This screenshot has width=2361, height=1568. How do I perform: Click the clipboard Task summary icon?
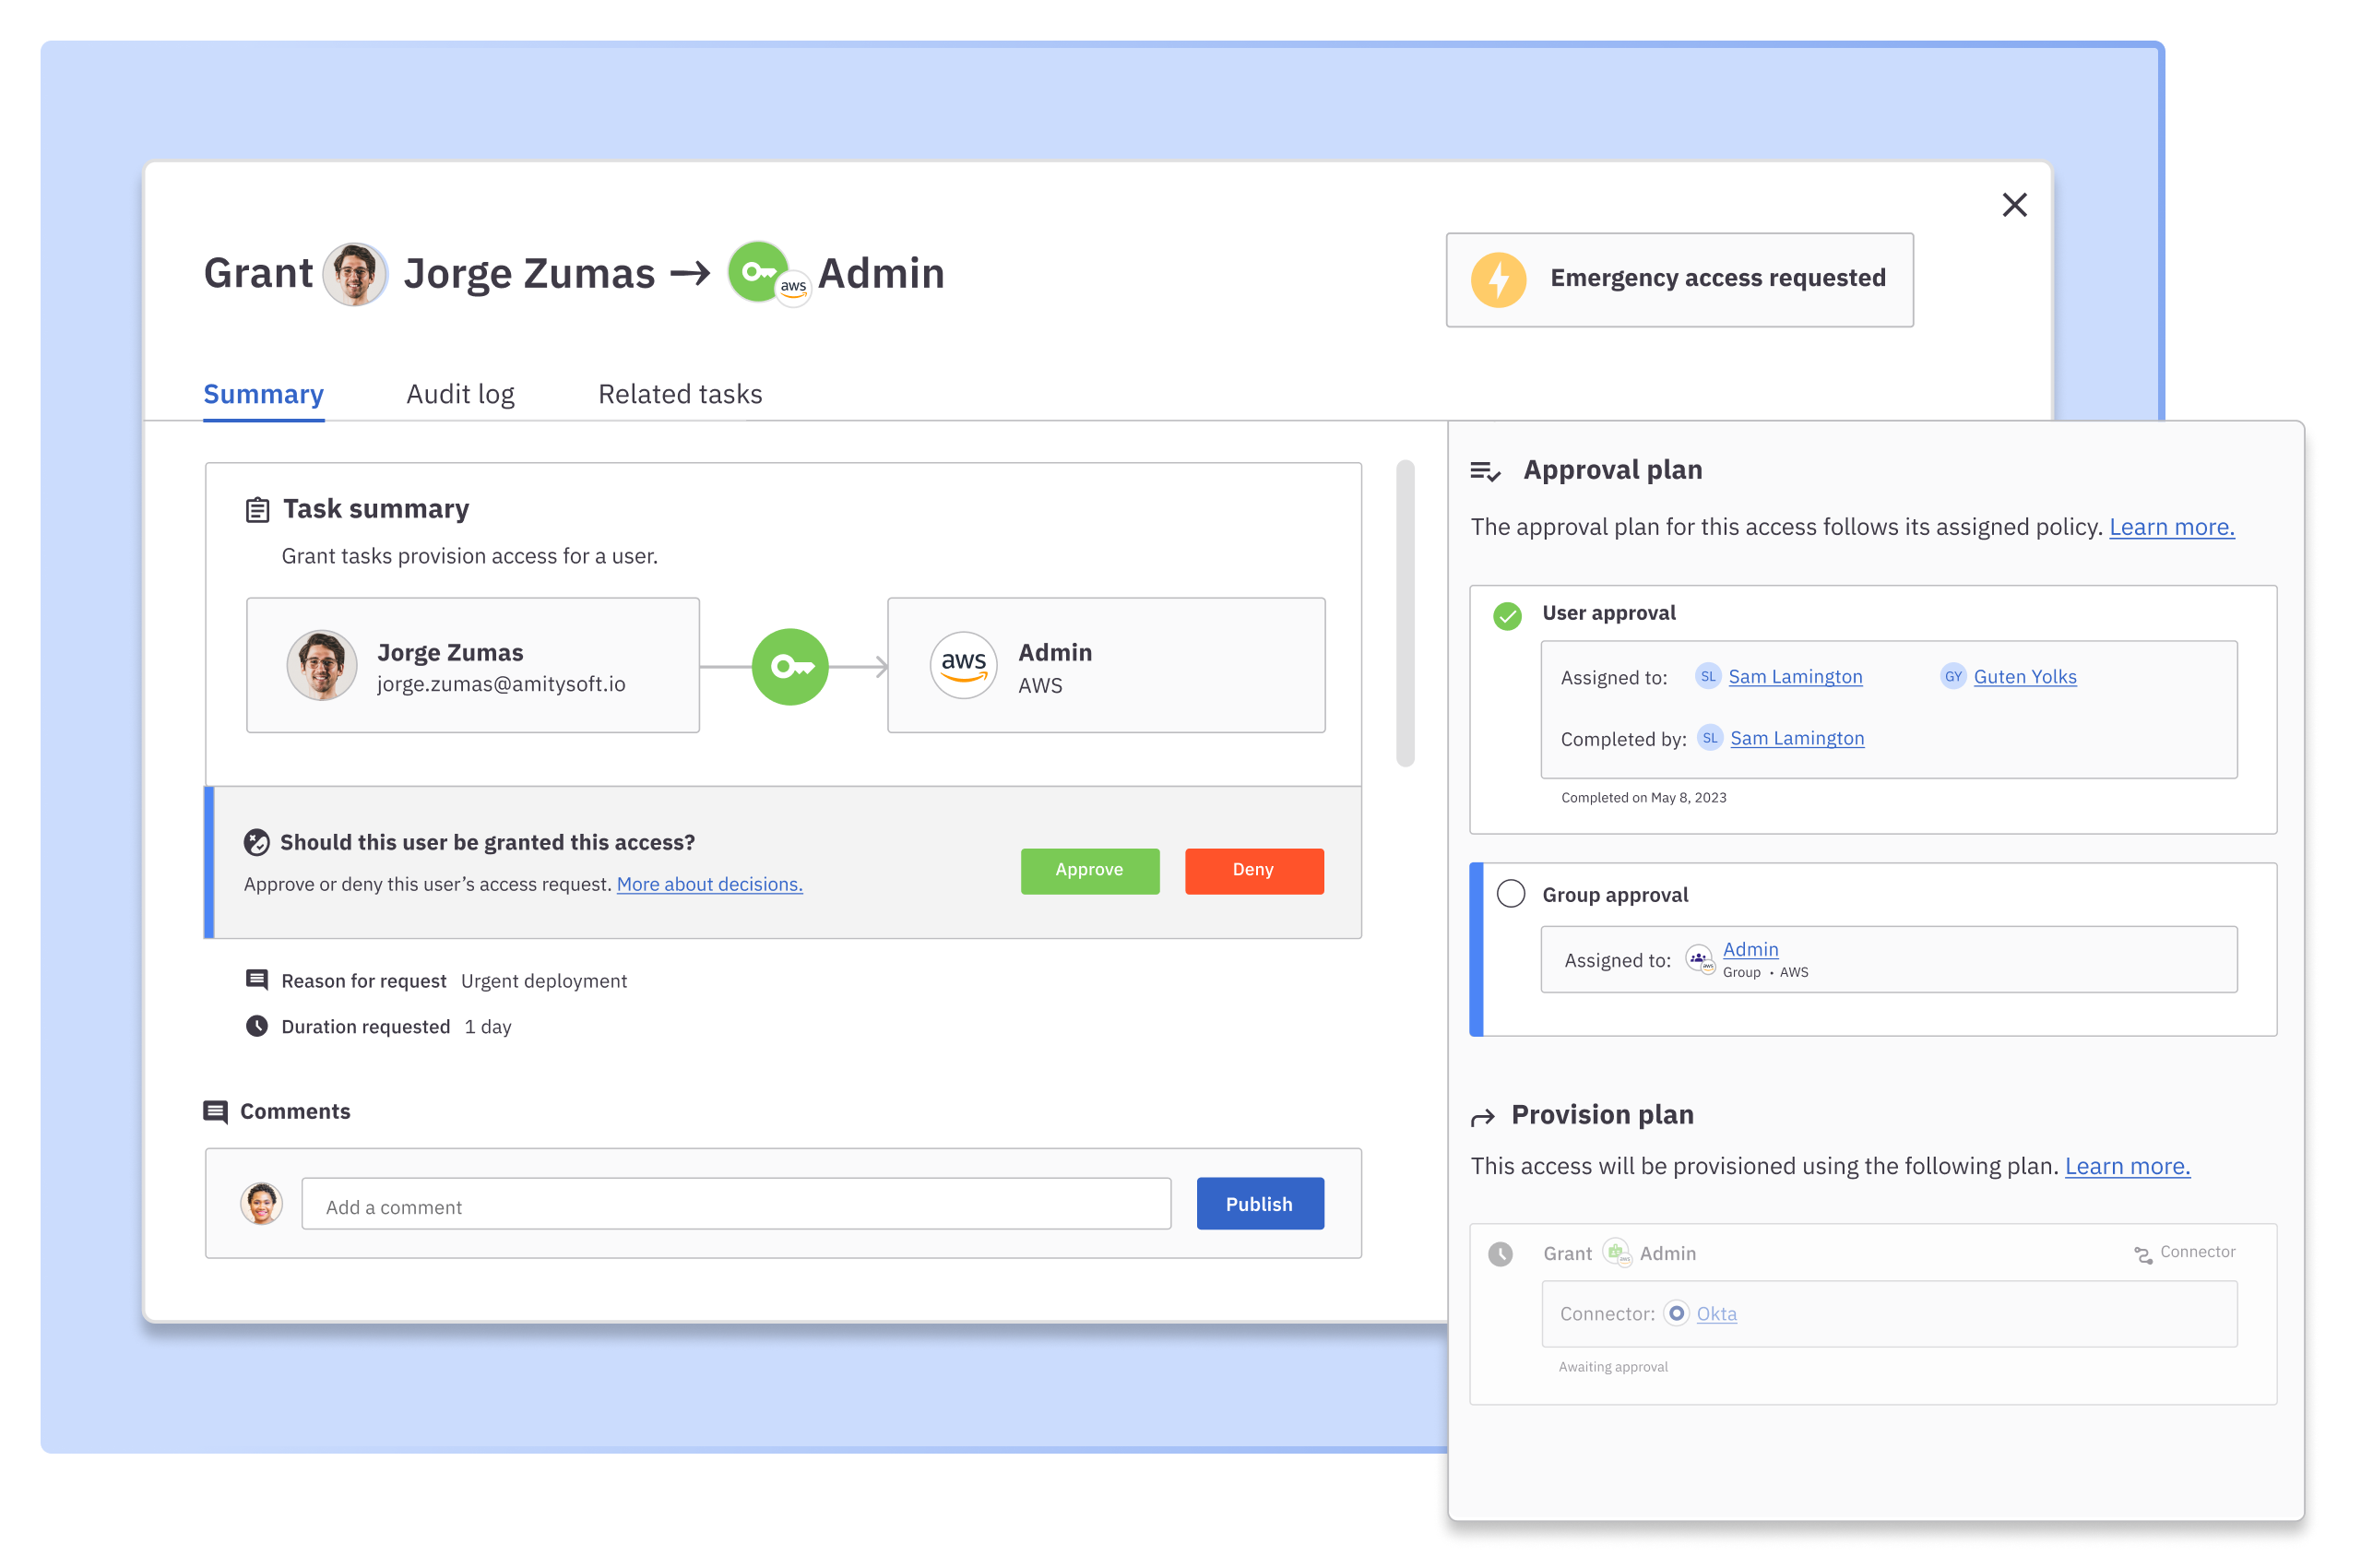point(257,510)
